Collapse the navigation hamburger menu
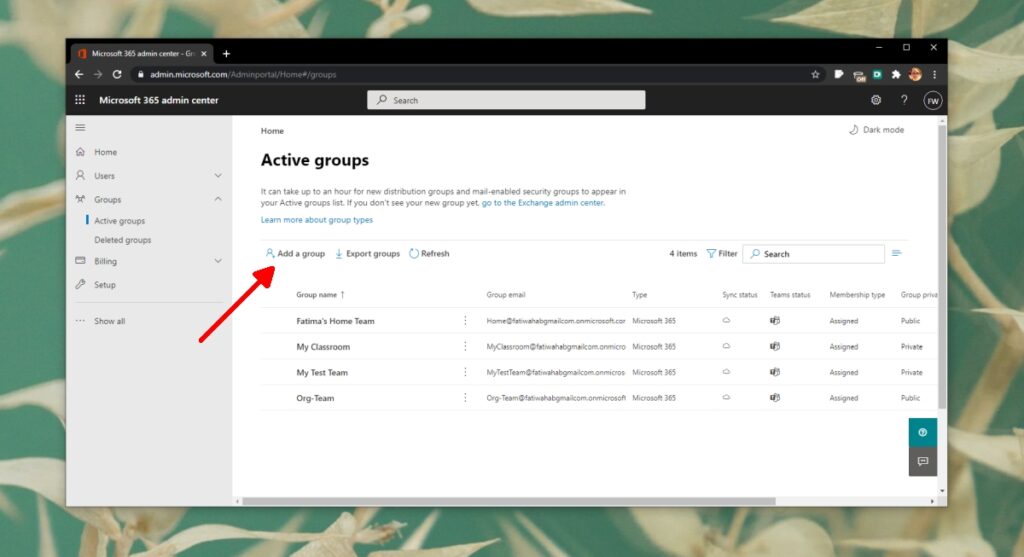This screenshot has width=1024, height=557. 80,127
